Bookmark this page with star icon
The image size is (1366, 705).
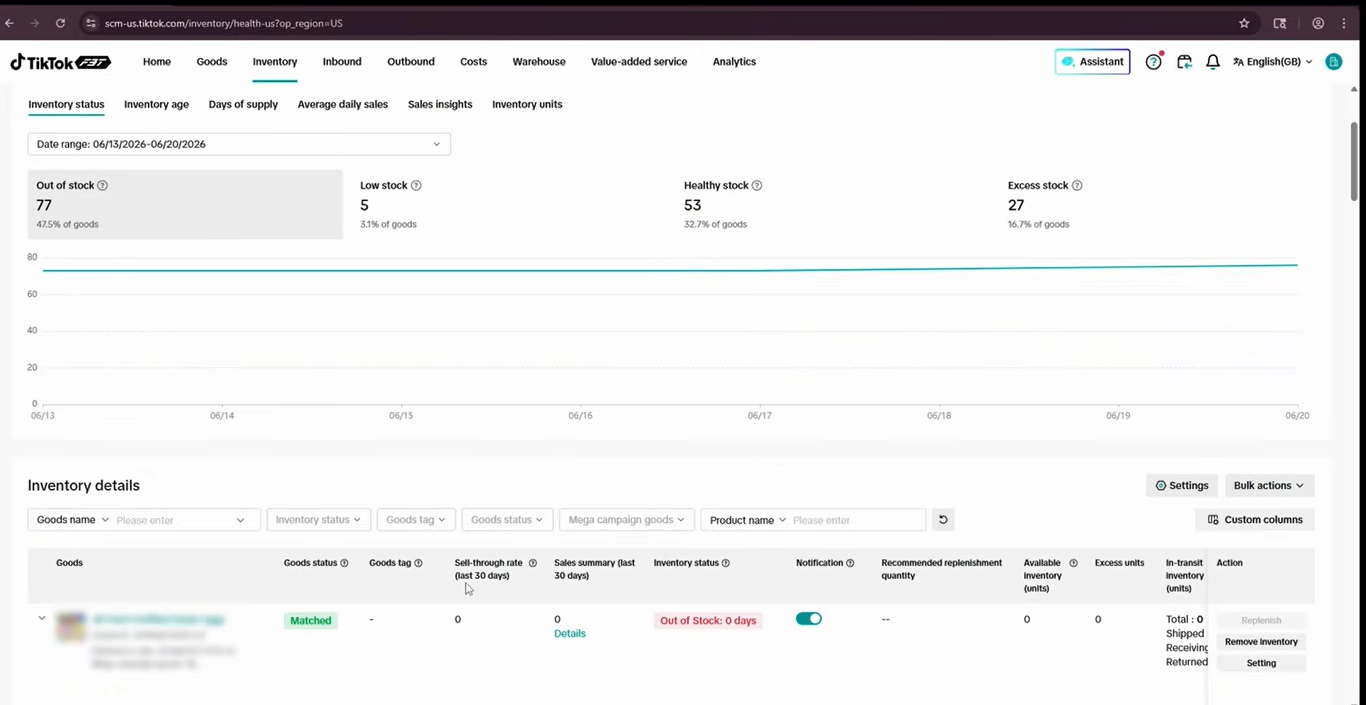1244,23
